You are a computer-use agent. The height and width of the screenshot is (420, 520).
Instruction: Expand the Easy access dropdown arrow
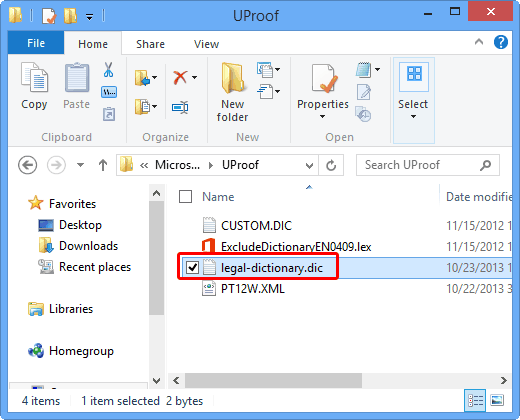(277, 91)
